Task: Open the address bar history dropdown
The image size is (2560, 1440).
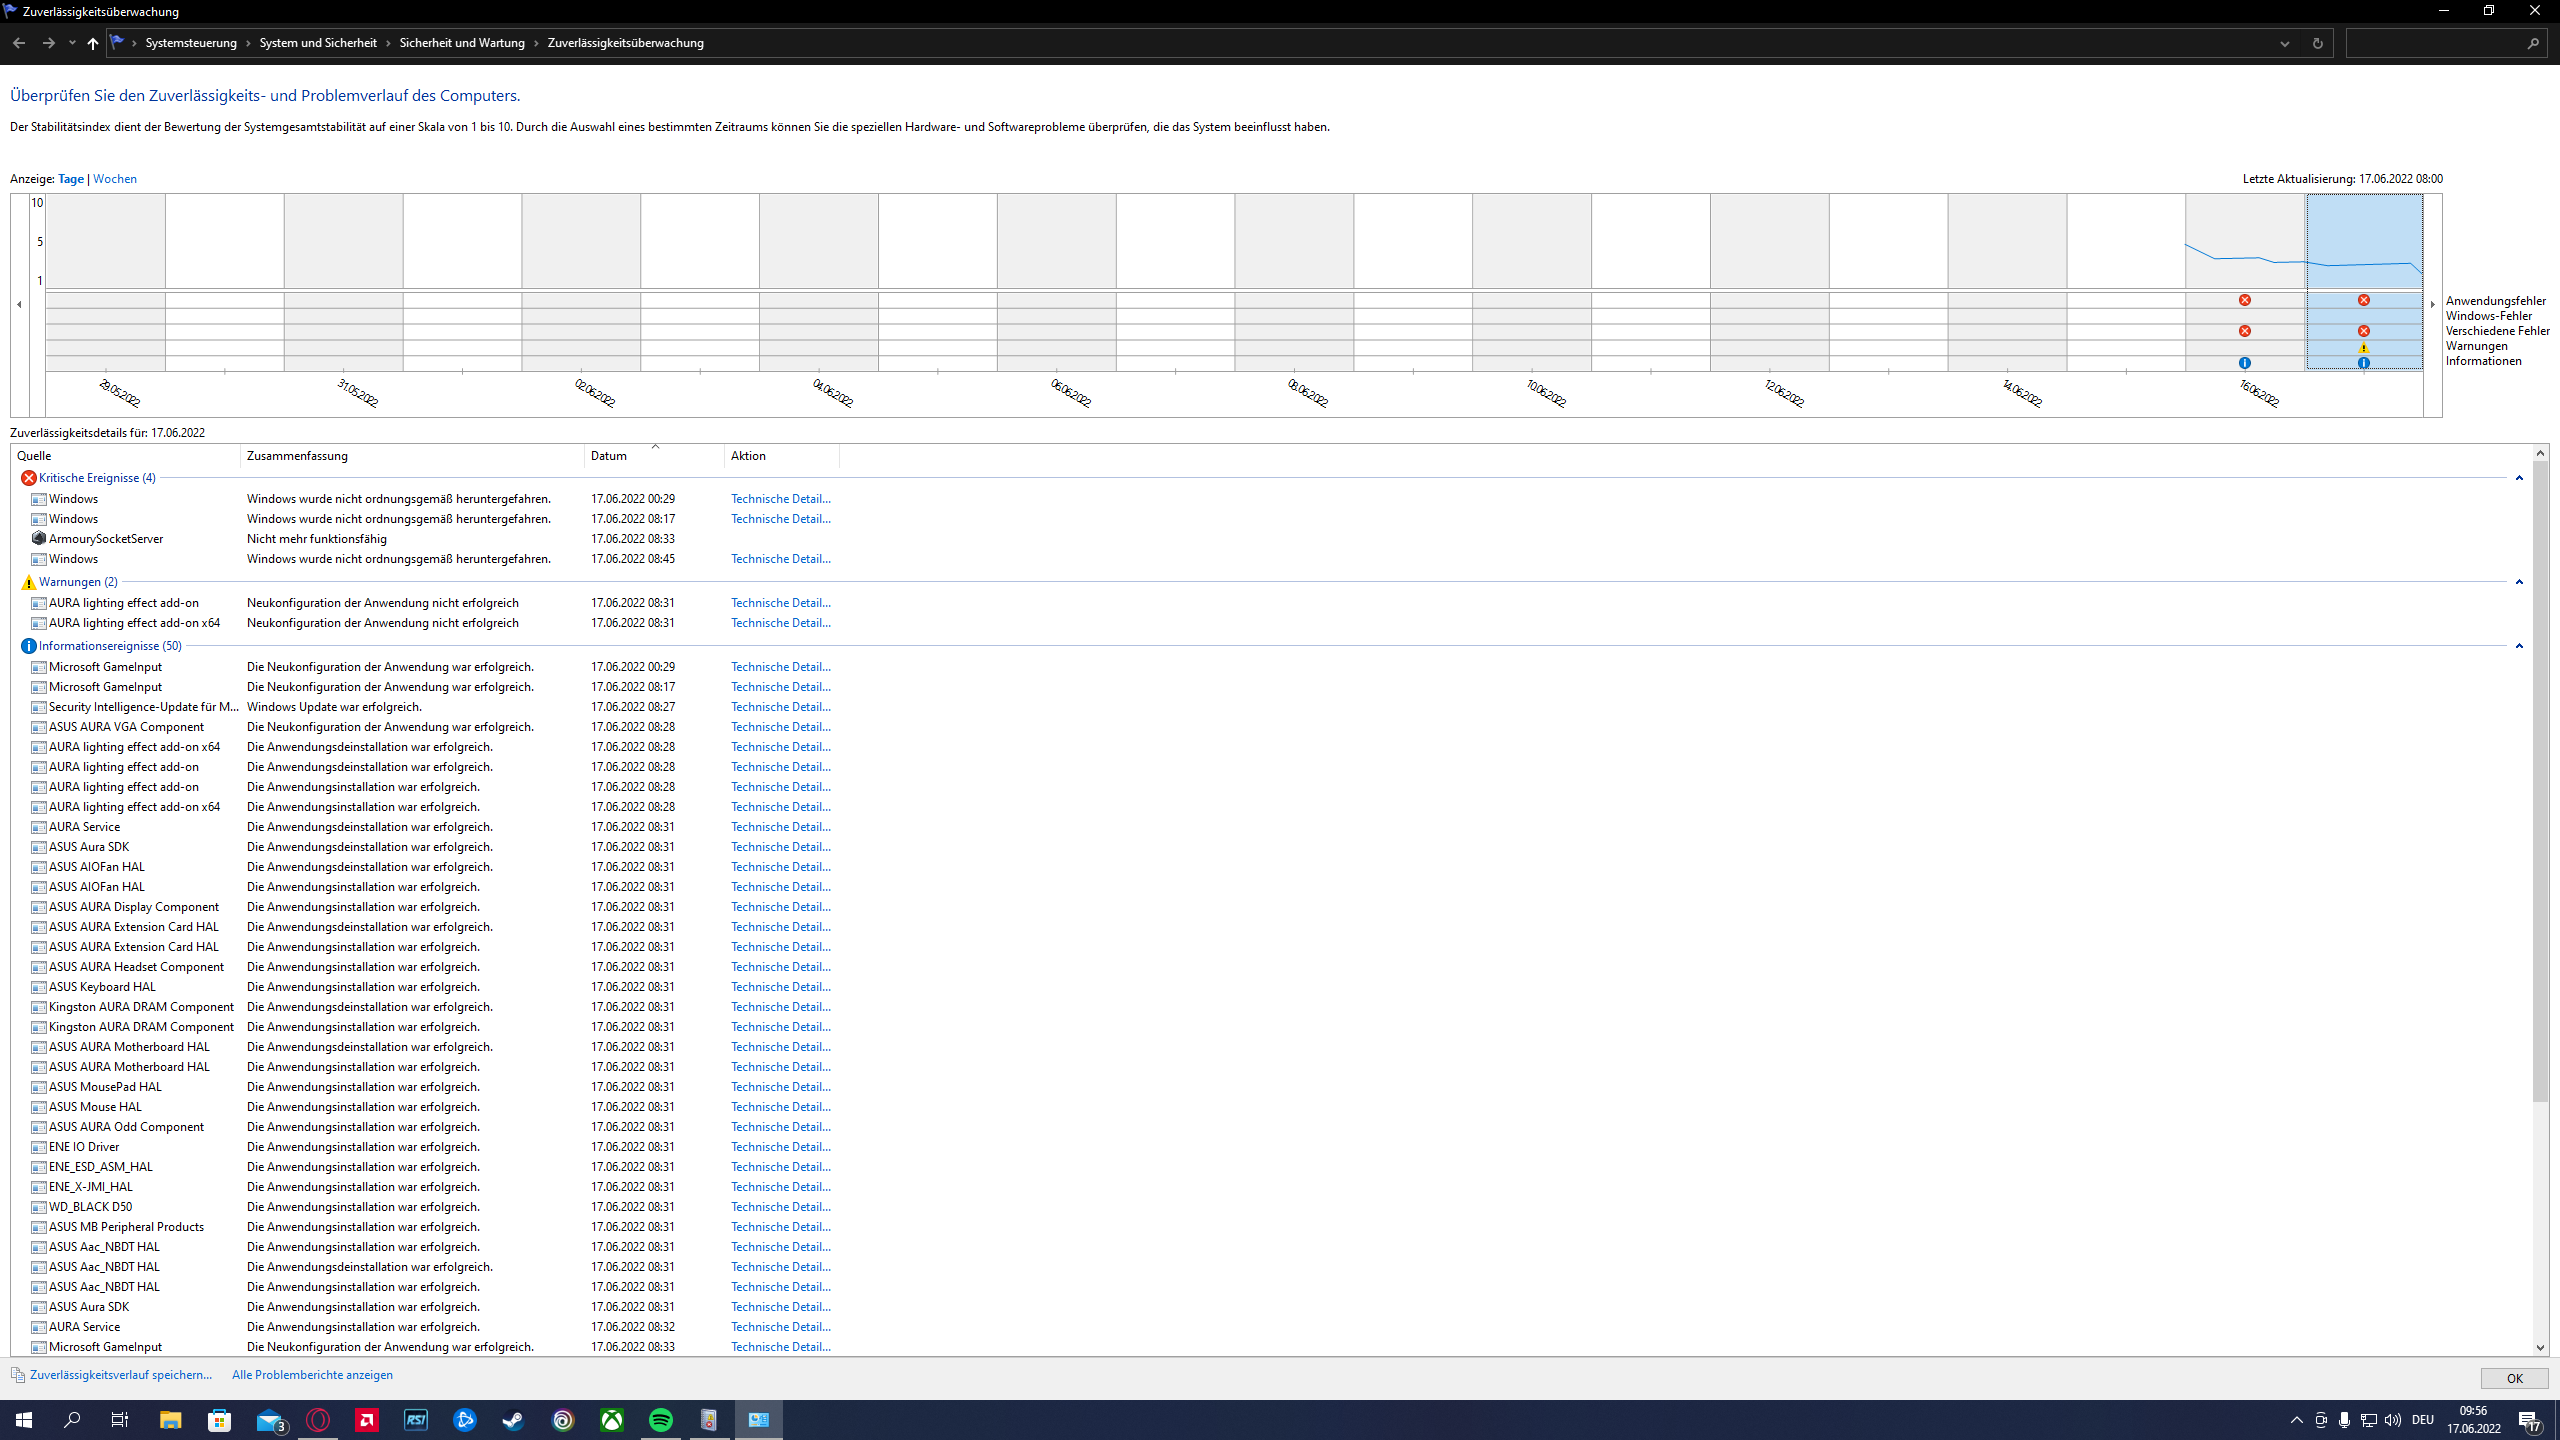Action: pyautogui.click(x=2285, y=43)
